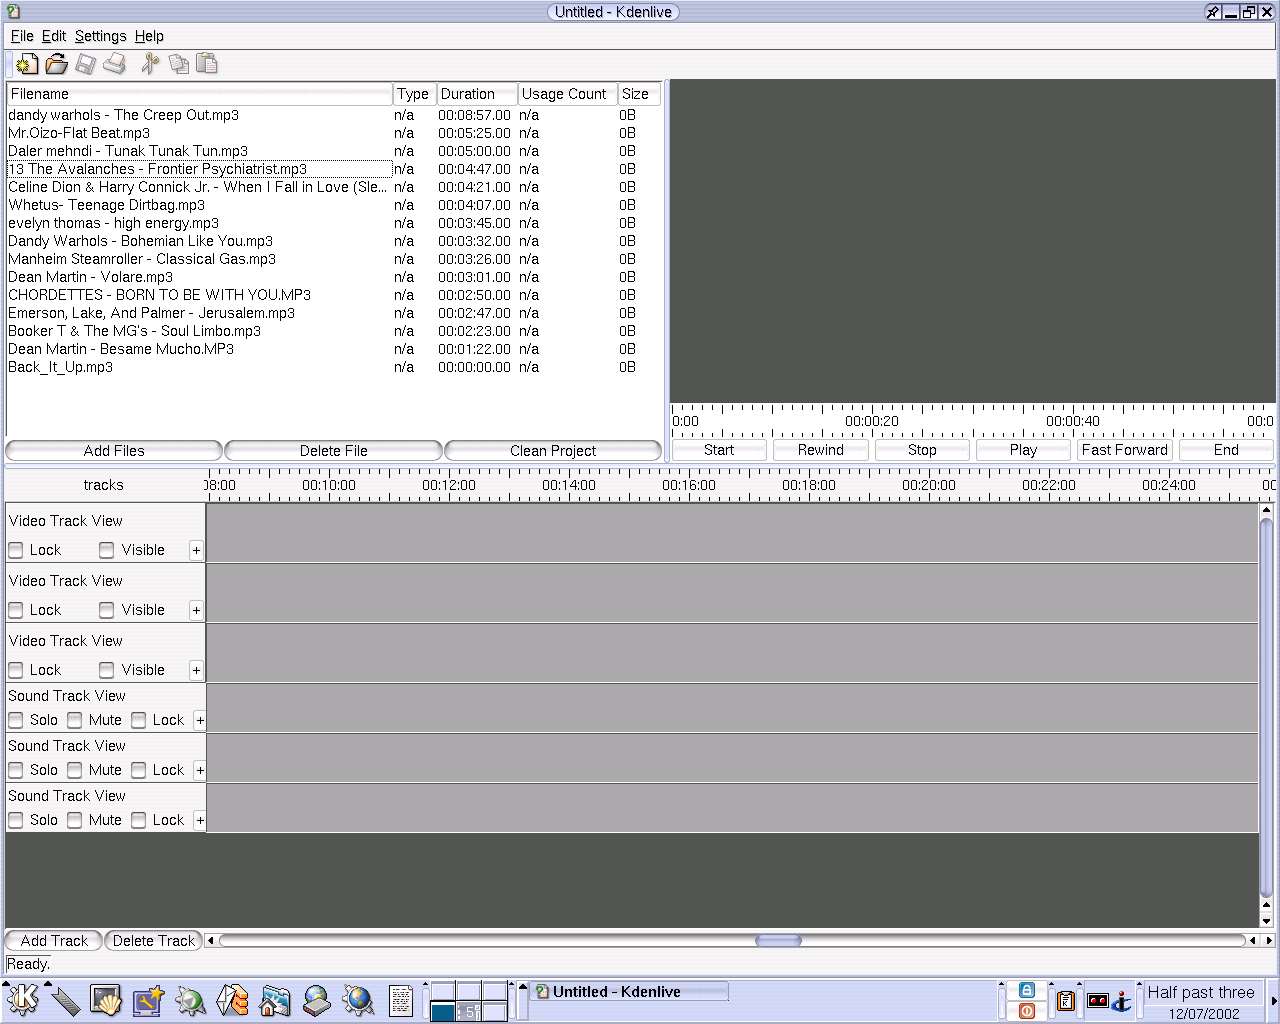Sort the file list by Duration column header
This screenshot has width=1280, height=1024.
pos(476,94)
